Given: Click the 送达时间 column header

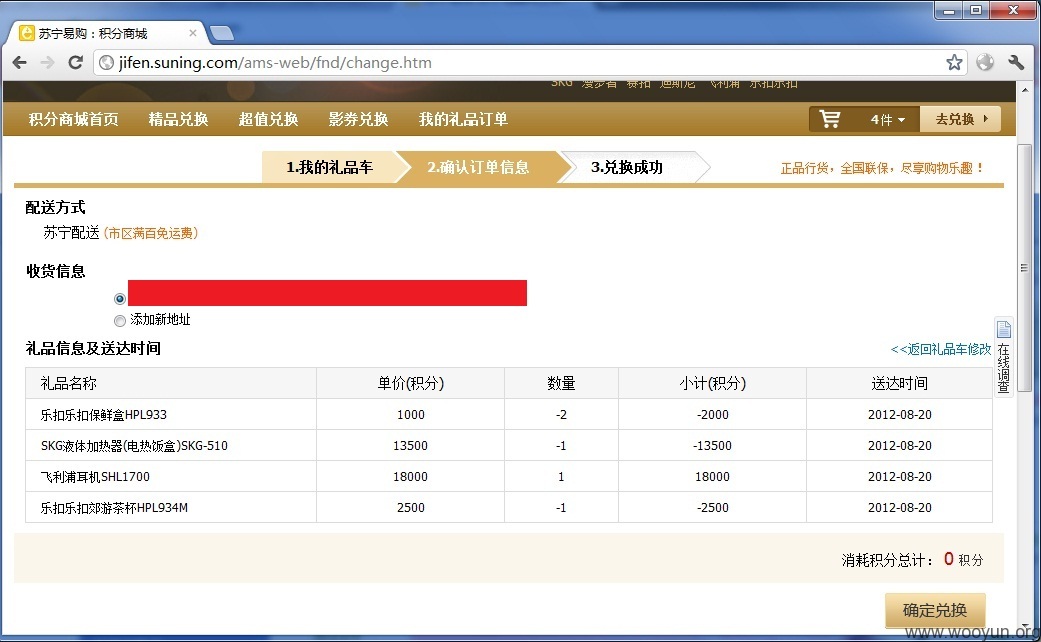Looking at the screenshot, I should point(900,383).
